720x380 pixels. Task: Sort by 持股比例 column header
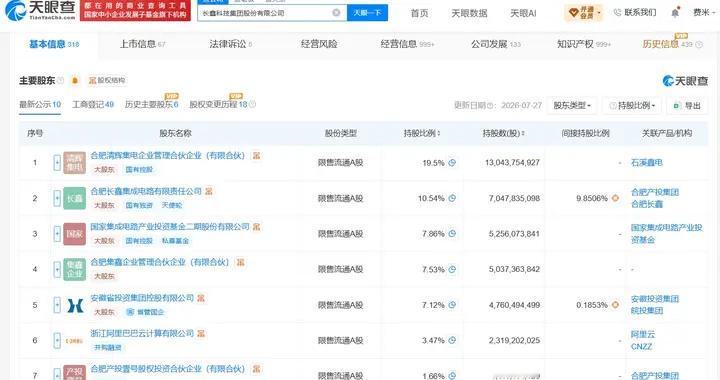coord(422,134)
